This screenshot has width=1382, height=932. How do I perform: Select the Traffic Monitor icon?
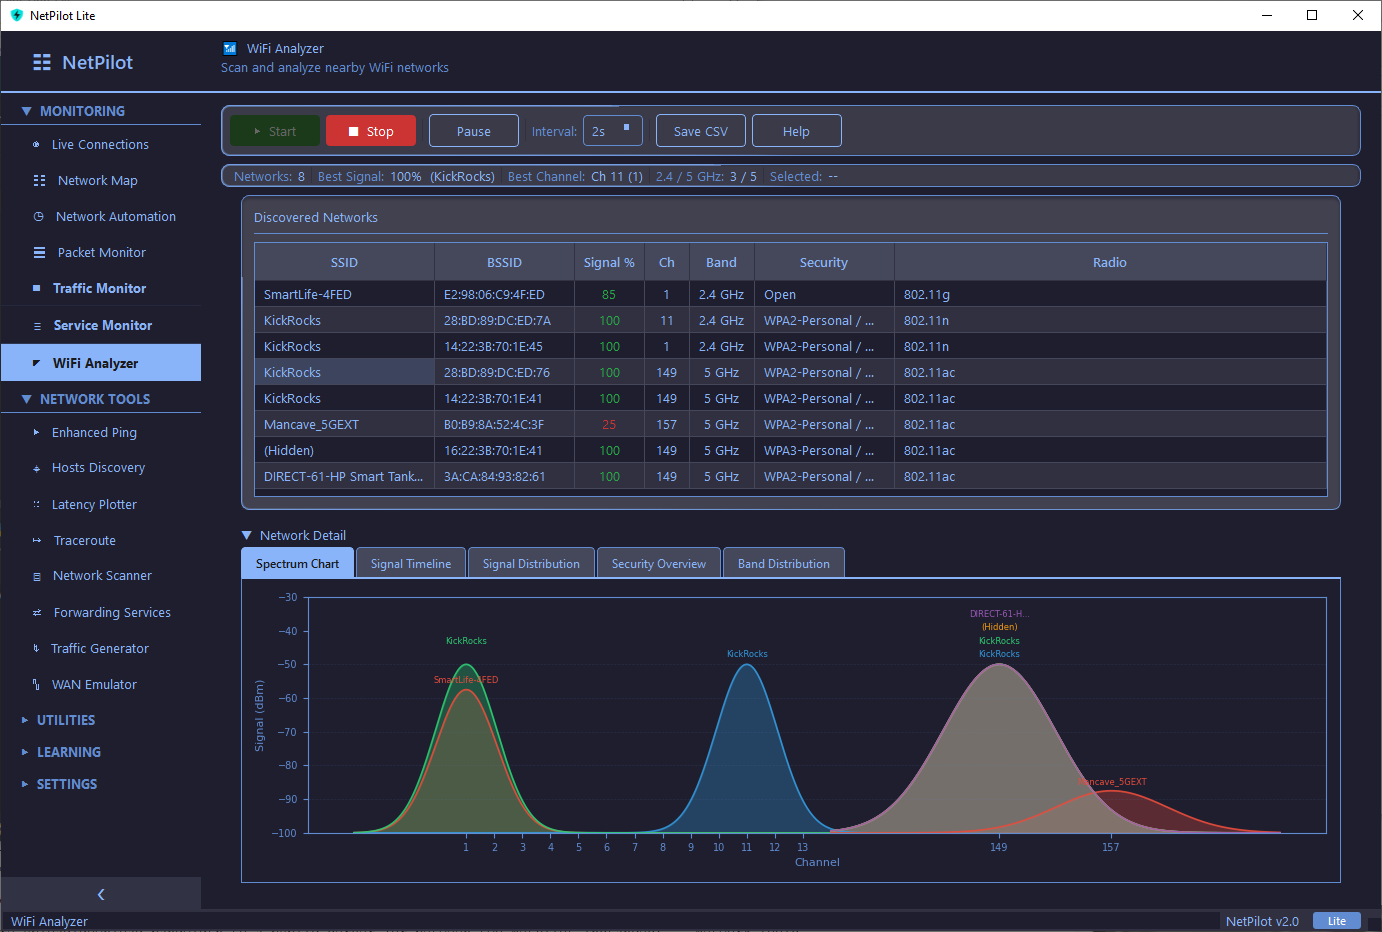(34, 288)
